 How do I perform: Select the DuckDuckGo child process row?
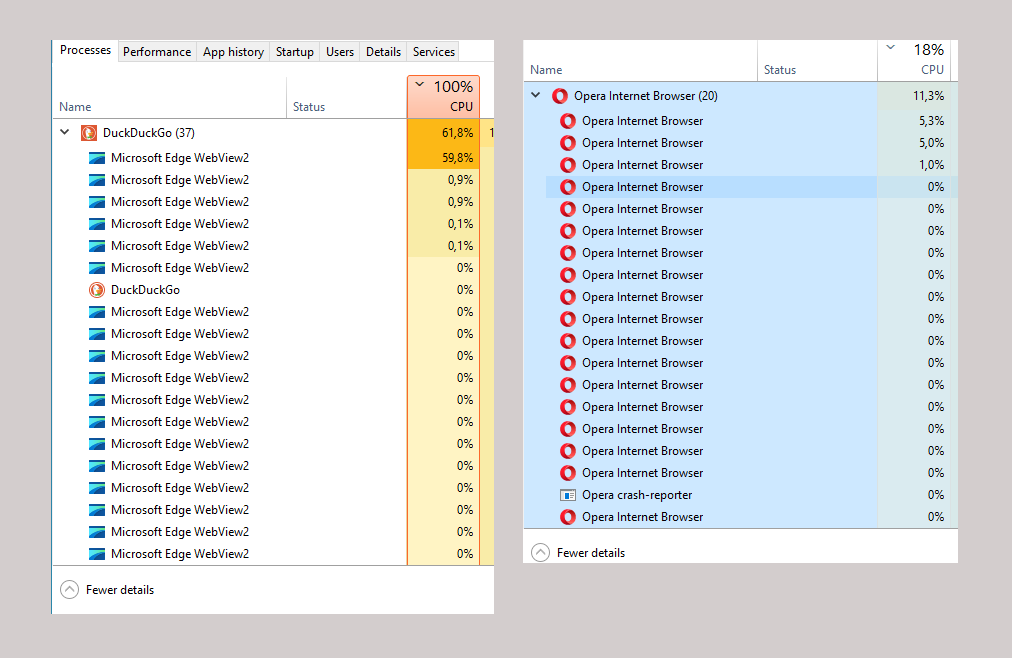(273, 290)
